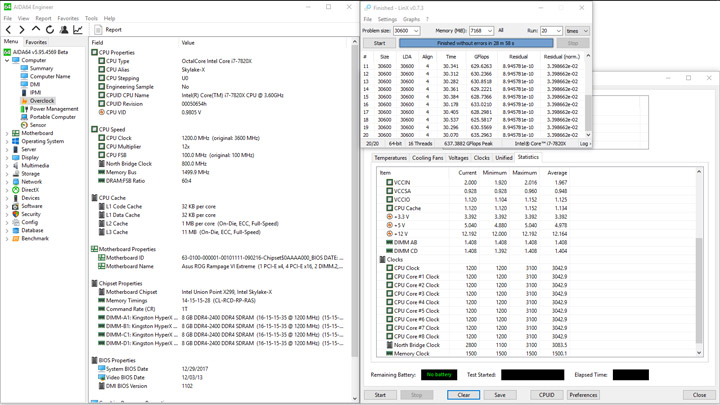This screenshot has width=720, height=405.
Task: Click the Preferences button
Action: 583,395
